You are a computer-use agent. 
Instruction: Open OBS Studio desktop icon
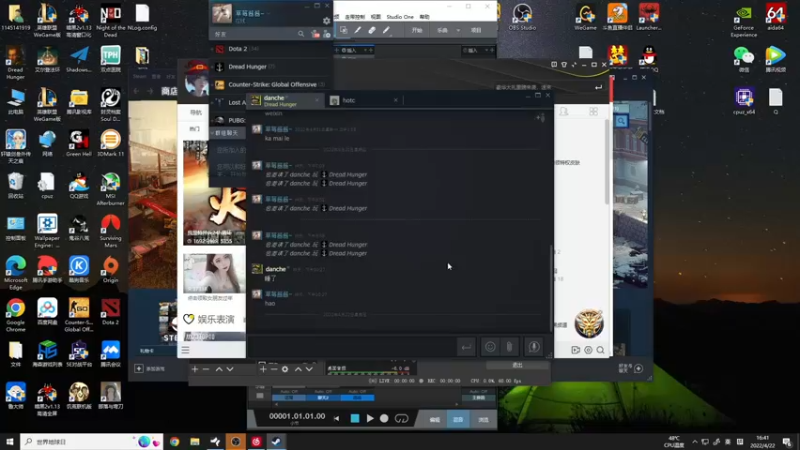click(x=522, y=17)
